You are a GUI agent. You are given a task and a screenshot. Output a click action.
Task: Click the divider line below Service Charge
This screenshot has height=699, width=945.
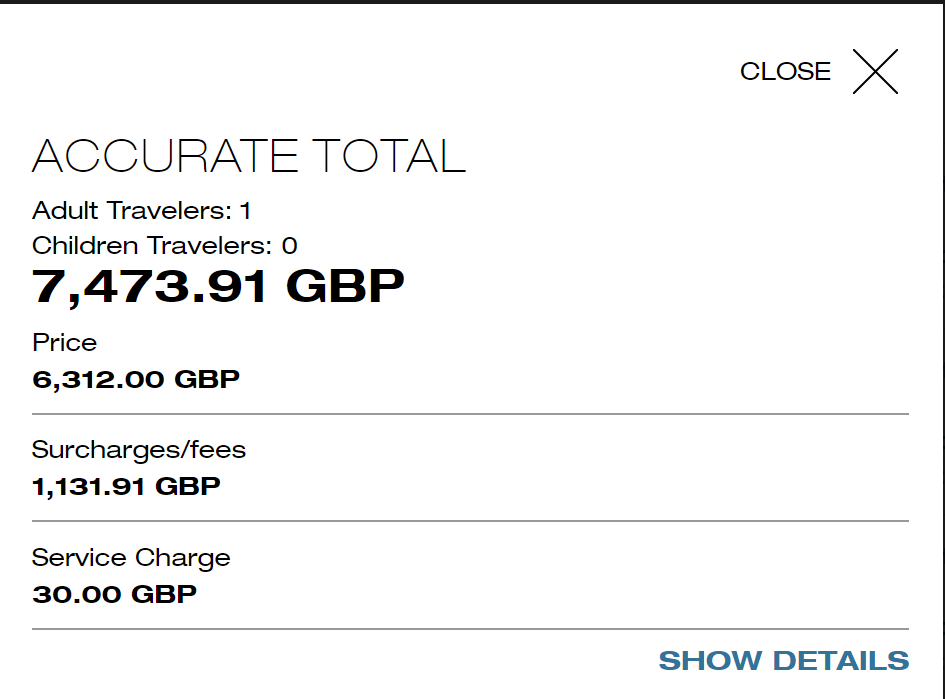[470, 629]
